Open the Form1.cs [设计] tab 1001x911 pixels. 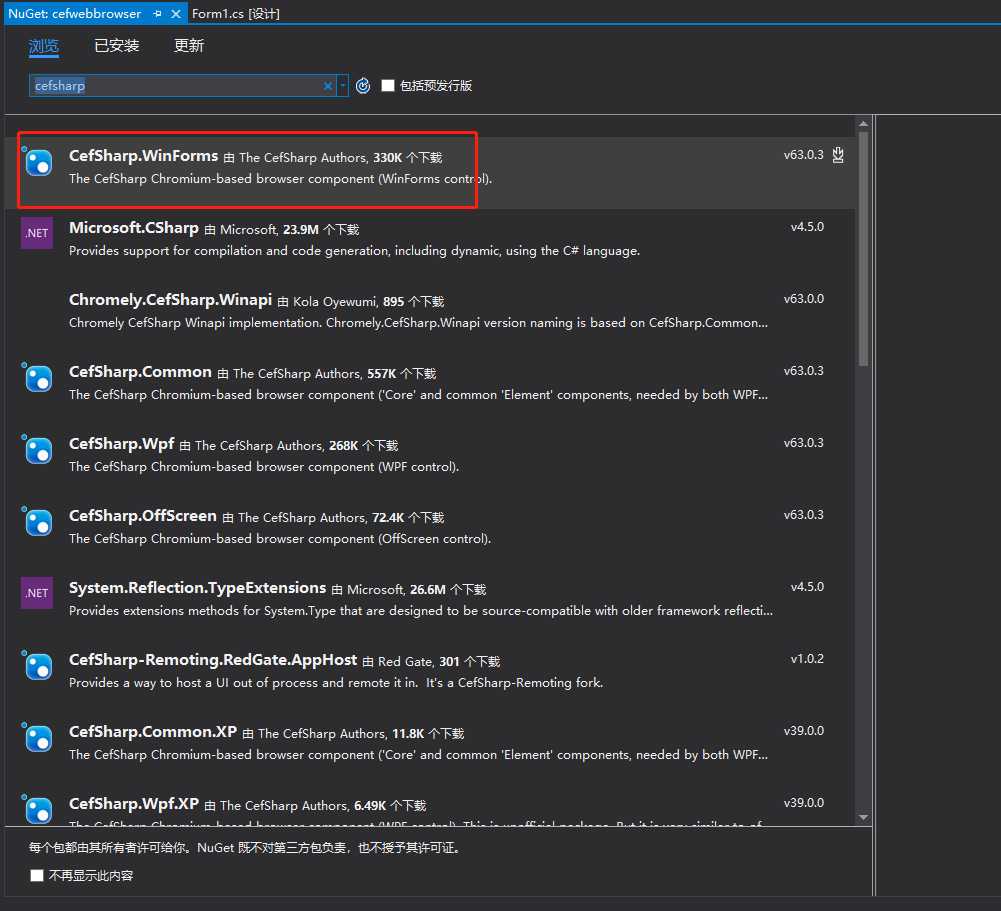236,13
